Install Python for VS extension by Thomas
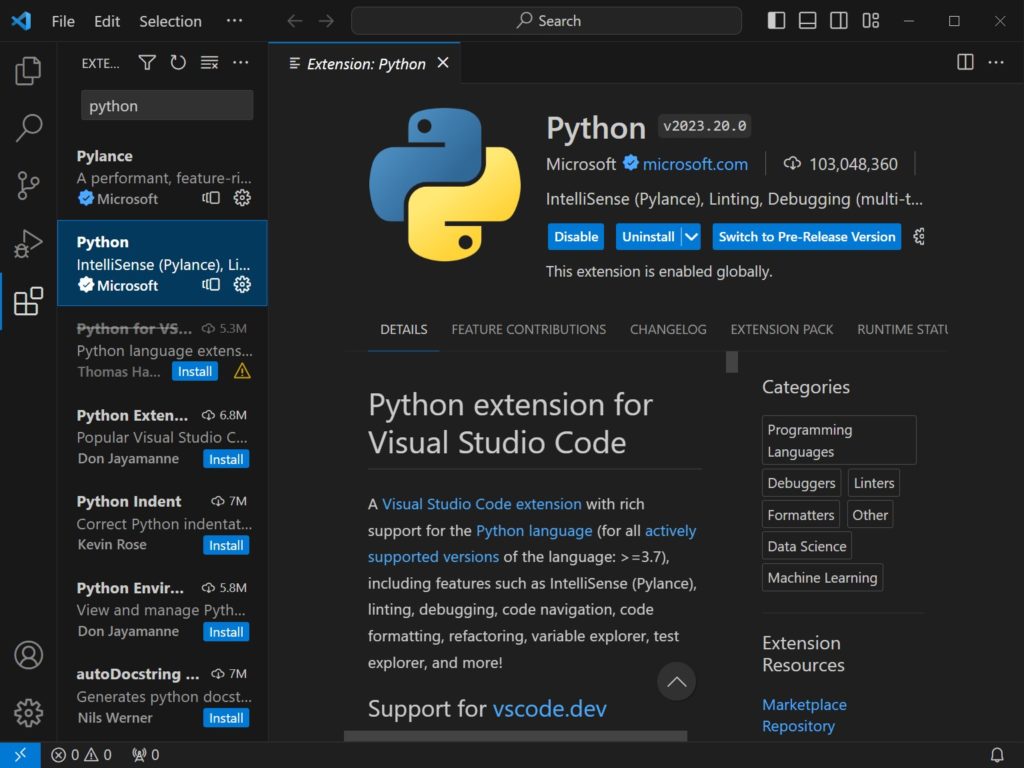The width and height of the screenshot is (1024, 768). point(195,372)
